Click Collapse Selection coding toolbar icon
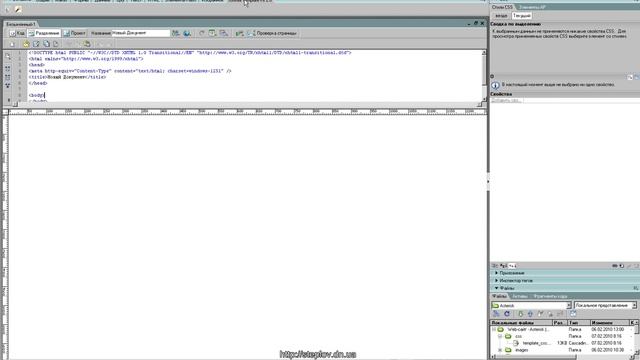640x360 pixels. click(8, 77)
